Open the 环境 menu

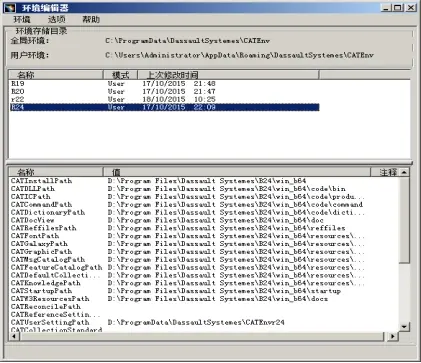tap(22, 19)
